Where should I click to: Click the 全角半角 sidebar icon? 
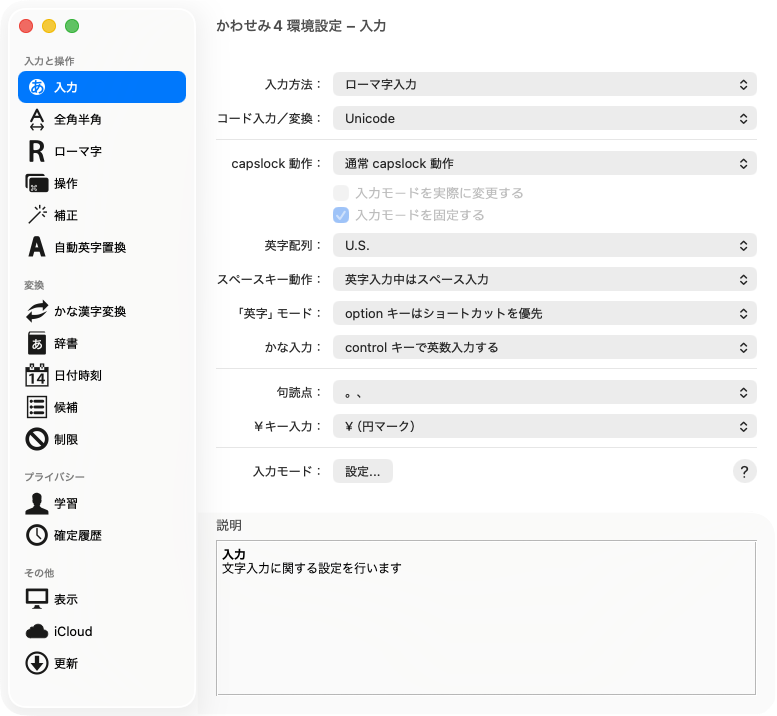[37, 120]
